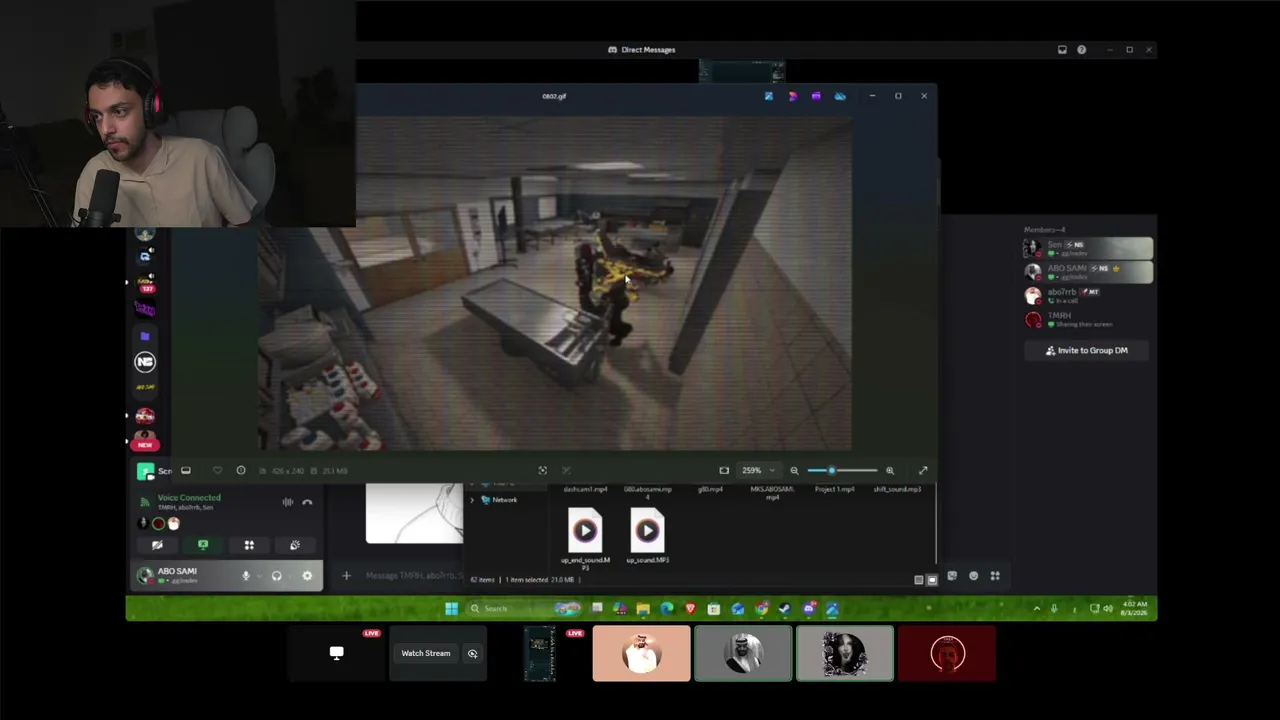Open Steam from the taskbar
Viewport: 1280px width, 720px height.
[785, 608]
